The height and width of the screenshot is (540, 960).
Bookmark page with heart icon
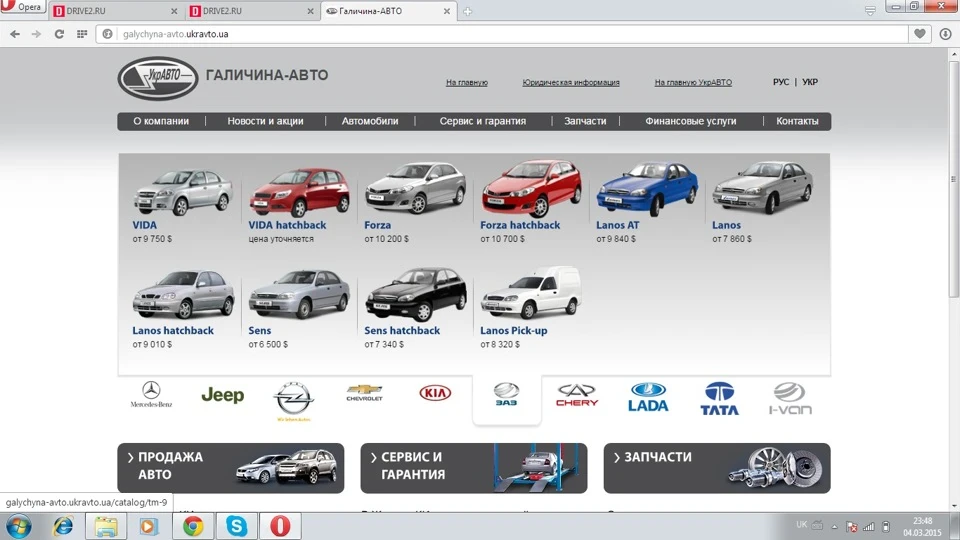tap(920, 34)
